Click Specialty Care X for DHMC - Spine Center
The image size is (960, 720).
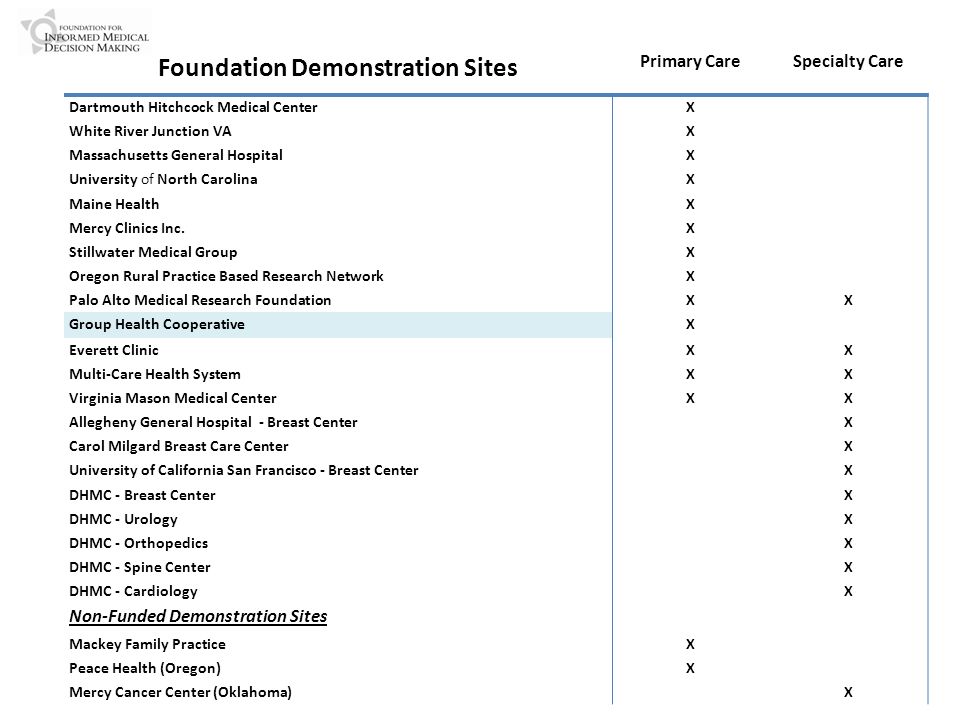[848, 567]
